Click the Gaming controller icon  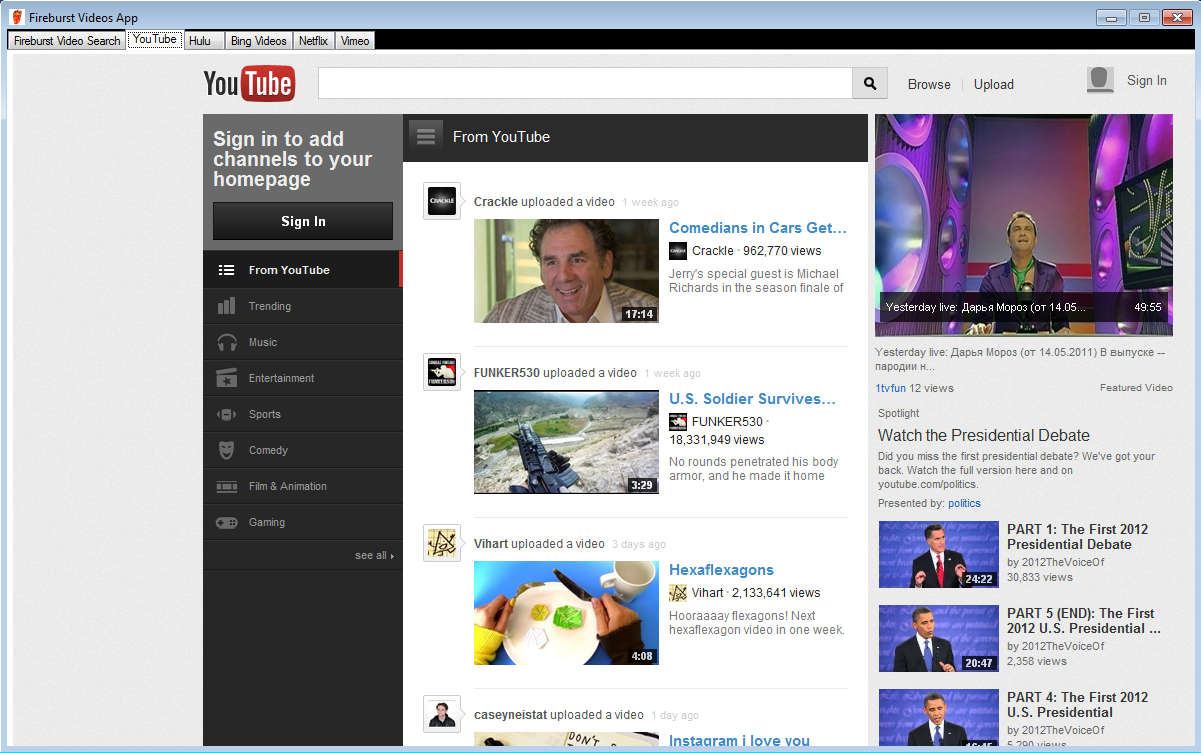point(227,522)
